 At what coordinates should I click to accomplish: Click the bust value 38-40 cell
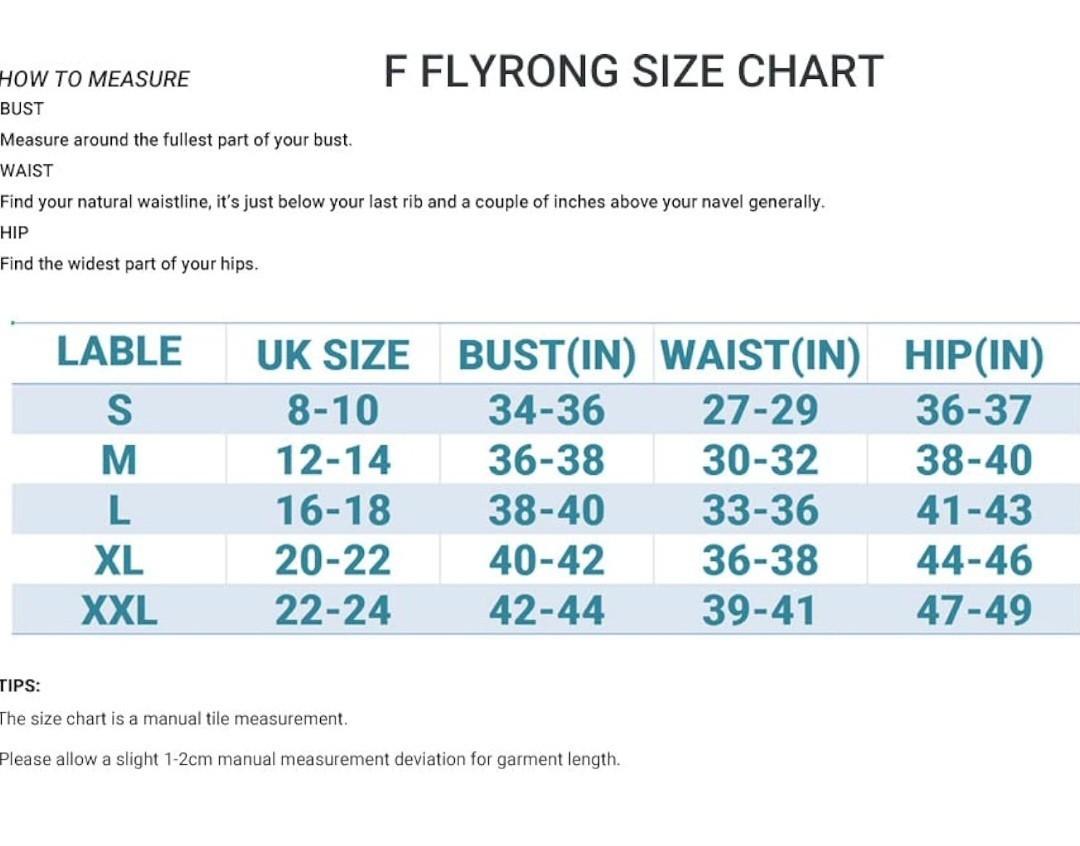pos(547,510)
